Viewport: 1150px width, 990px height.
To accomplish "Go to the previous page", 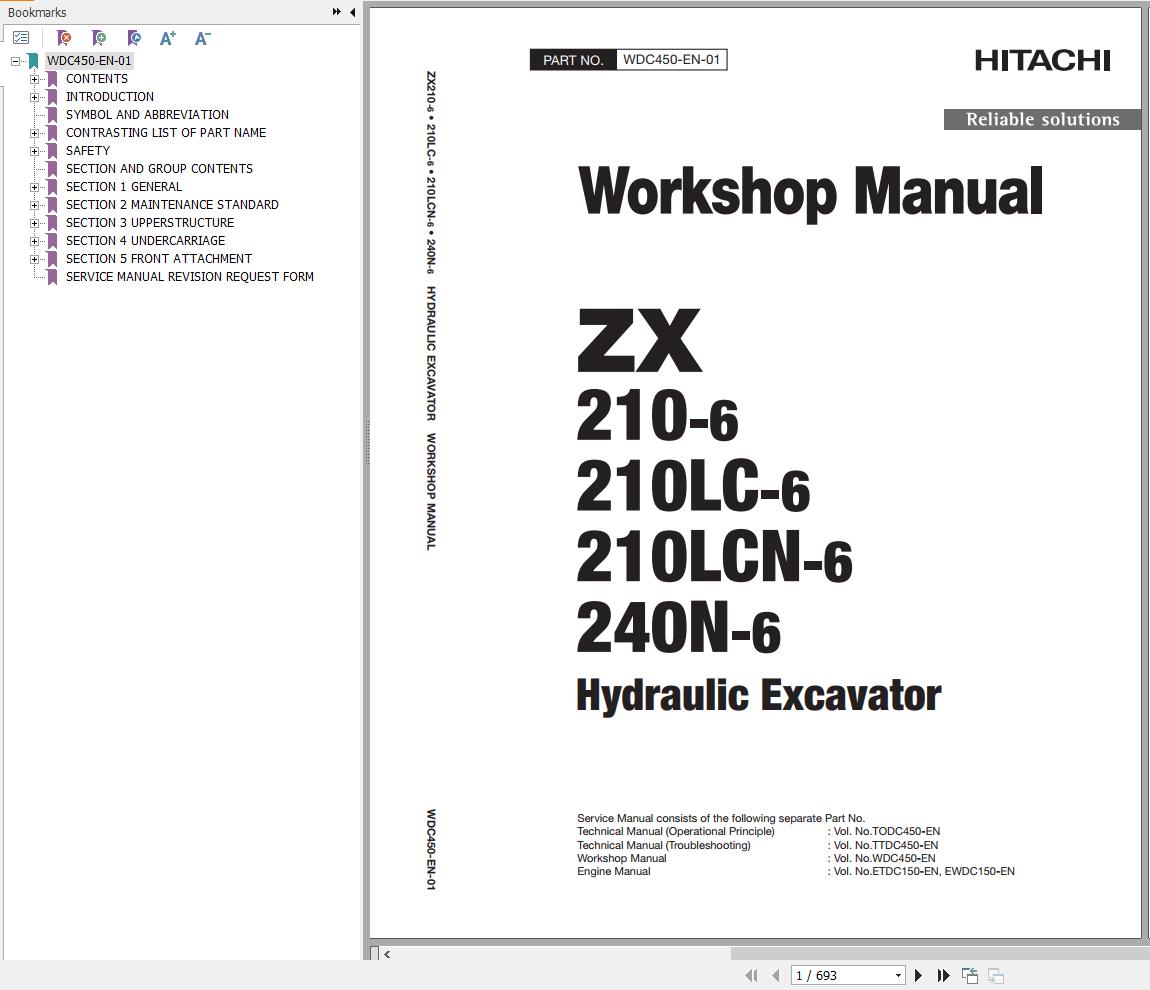I will tap(776, 975).
